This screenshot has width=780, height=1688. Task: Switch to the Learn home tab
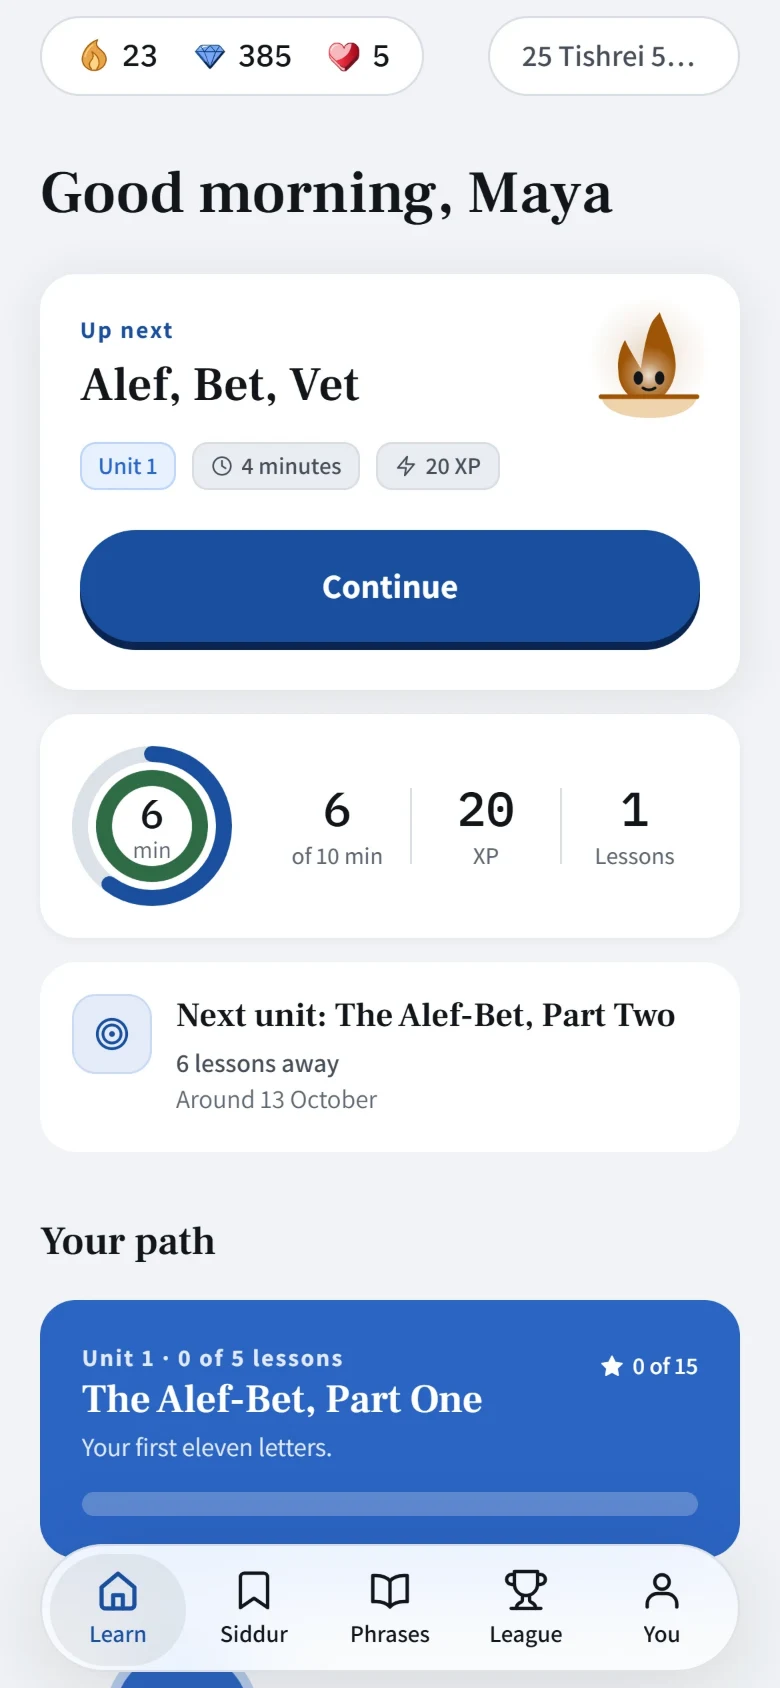pos(118,1608)
